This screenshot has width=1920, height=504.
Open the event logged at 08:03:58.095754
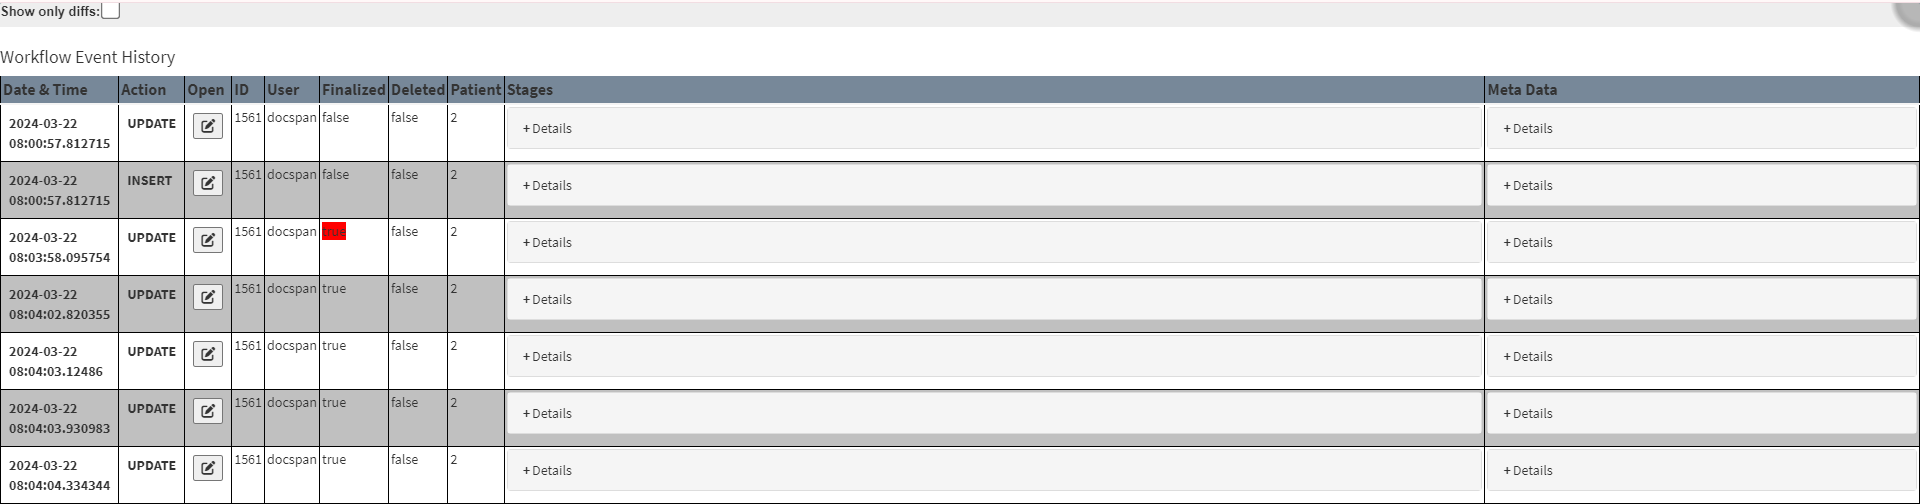click(x=207, y=241)
